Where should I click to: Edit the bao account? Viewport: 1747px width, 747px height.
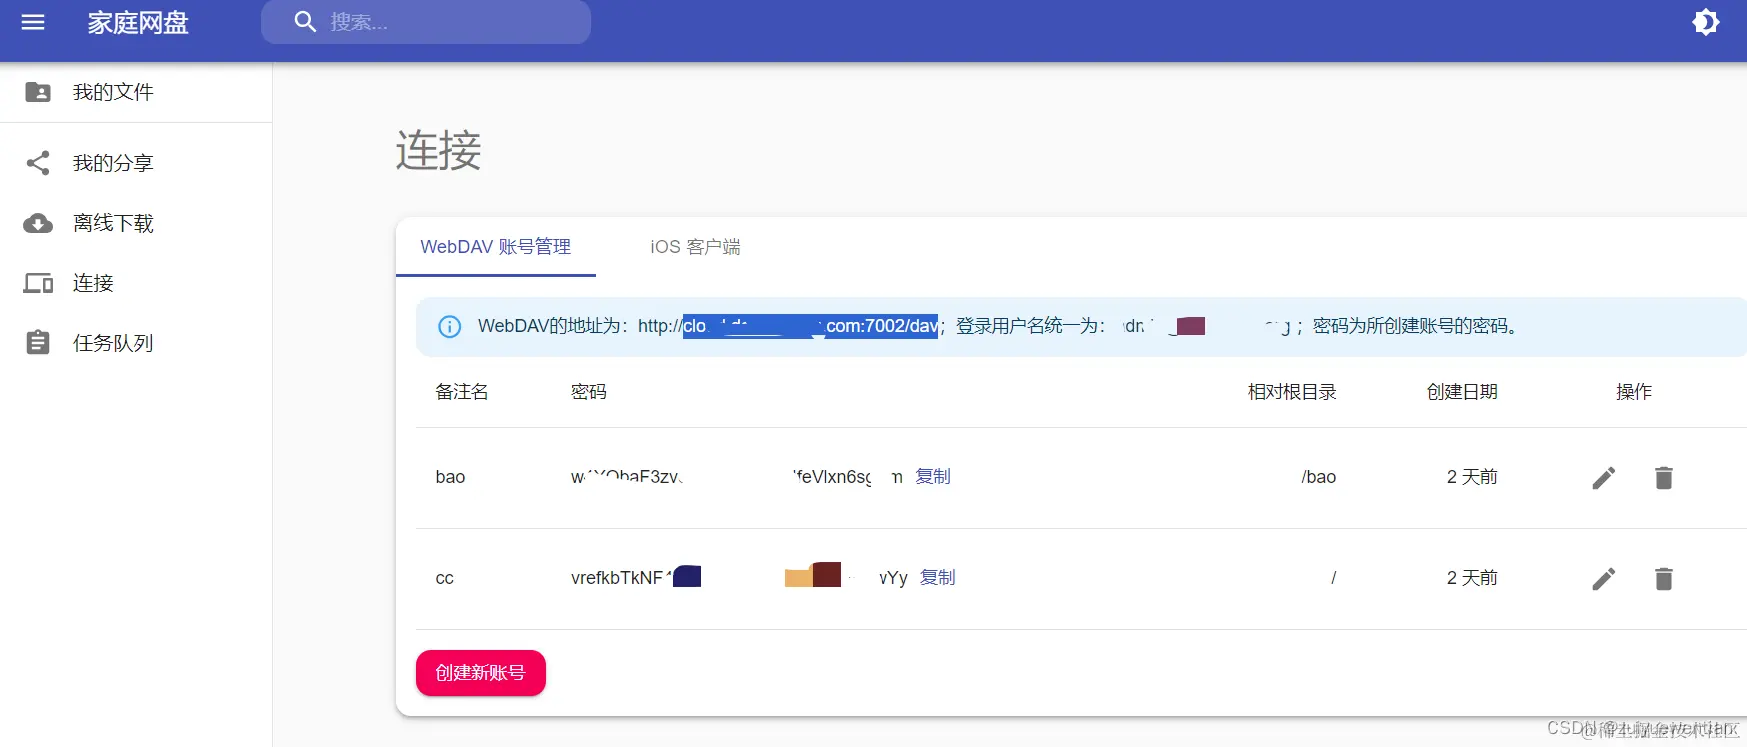tap(1604, 478)
